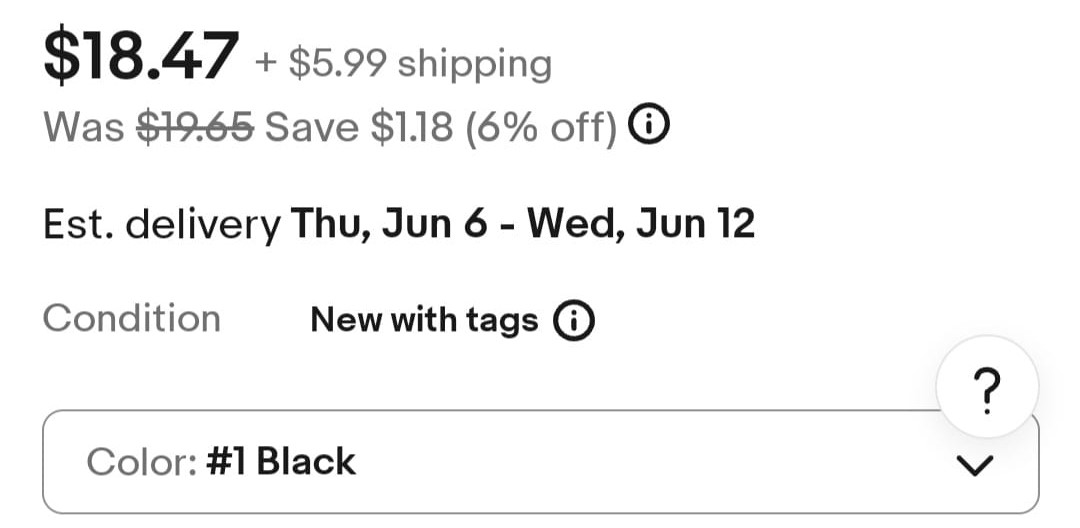
Task: Open the Color: #1 Black selector
Action: coord(541,462)
